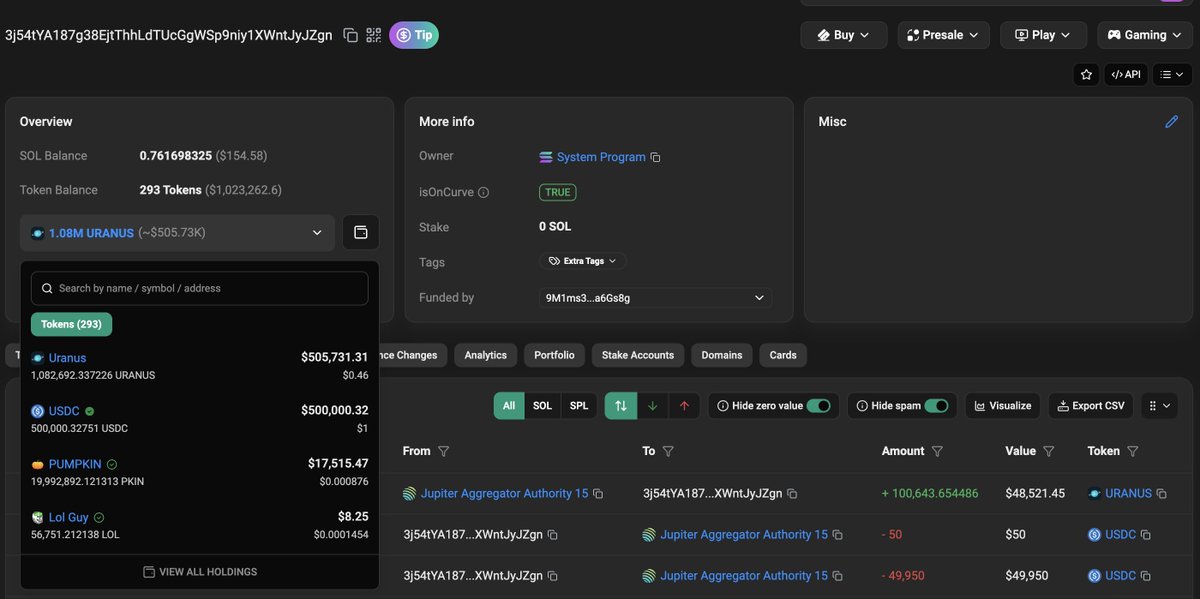Click the wallet icon beside token selector

click(361, 233)
